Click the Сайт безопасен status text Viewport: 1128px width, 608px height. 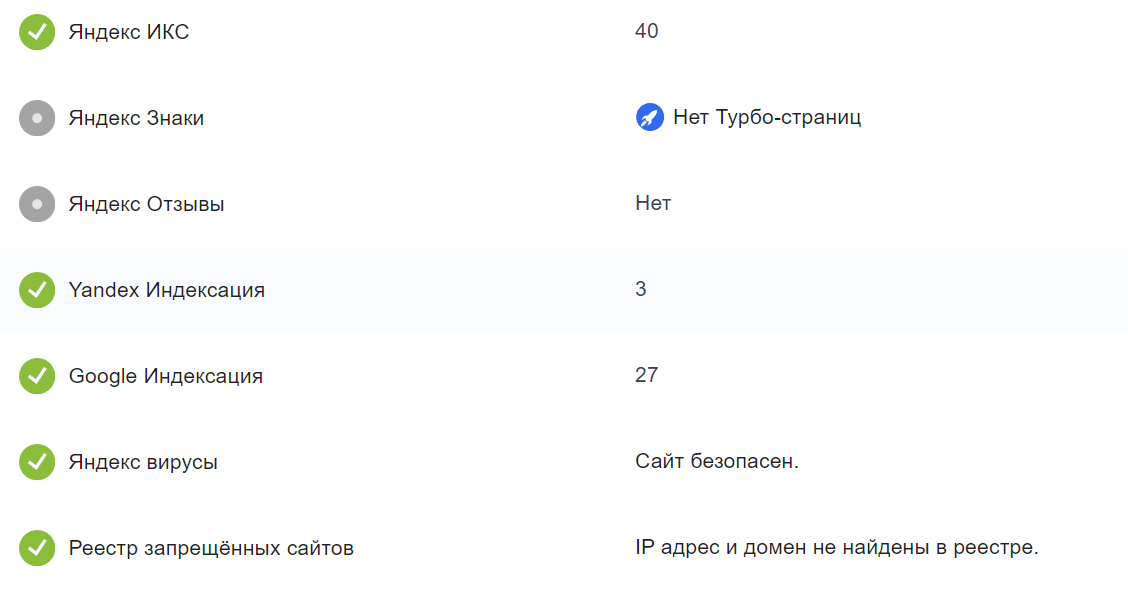[x=716, y=461]
